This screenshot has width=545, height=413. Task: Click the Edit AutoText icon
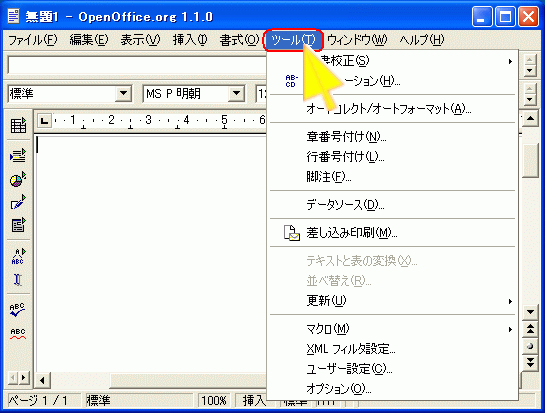pyautogui.click(x=18, y=256)
